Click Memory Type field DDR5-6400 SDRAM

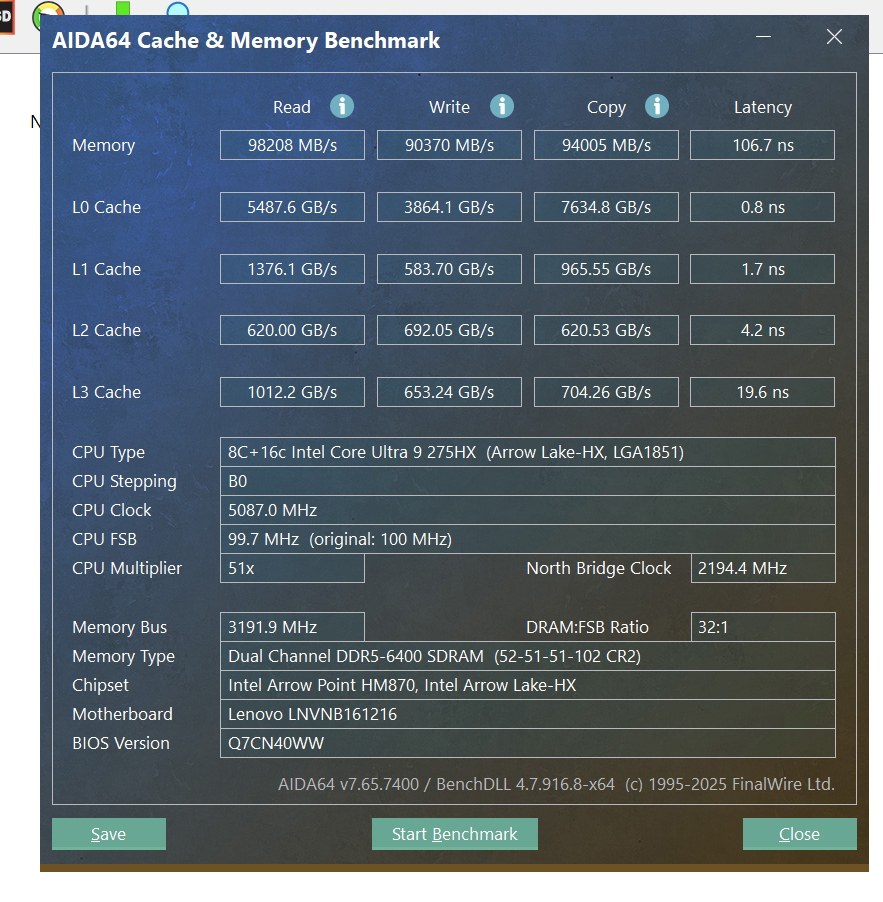click(x=527, y=656)
